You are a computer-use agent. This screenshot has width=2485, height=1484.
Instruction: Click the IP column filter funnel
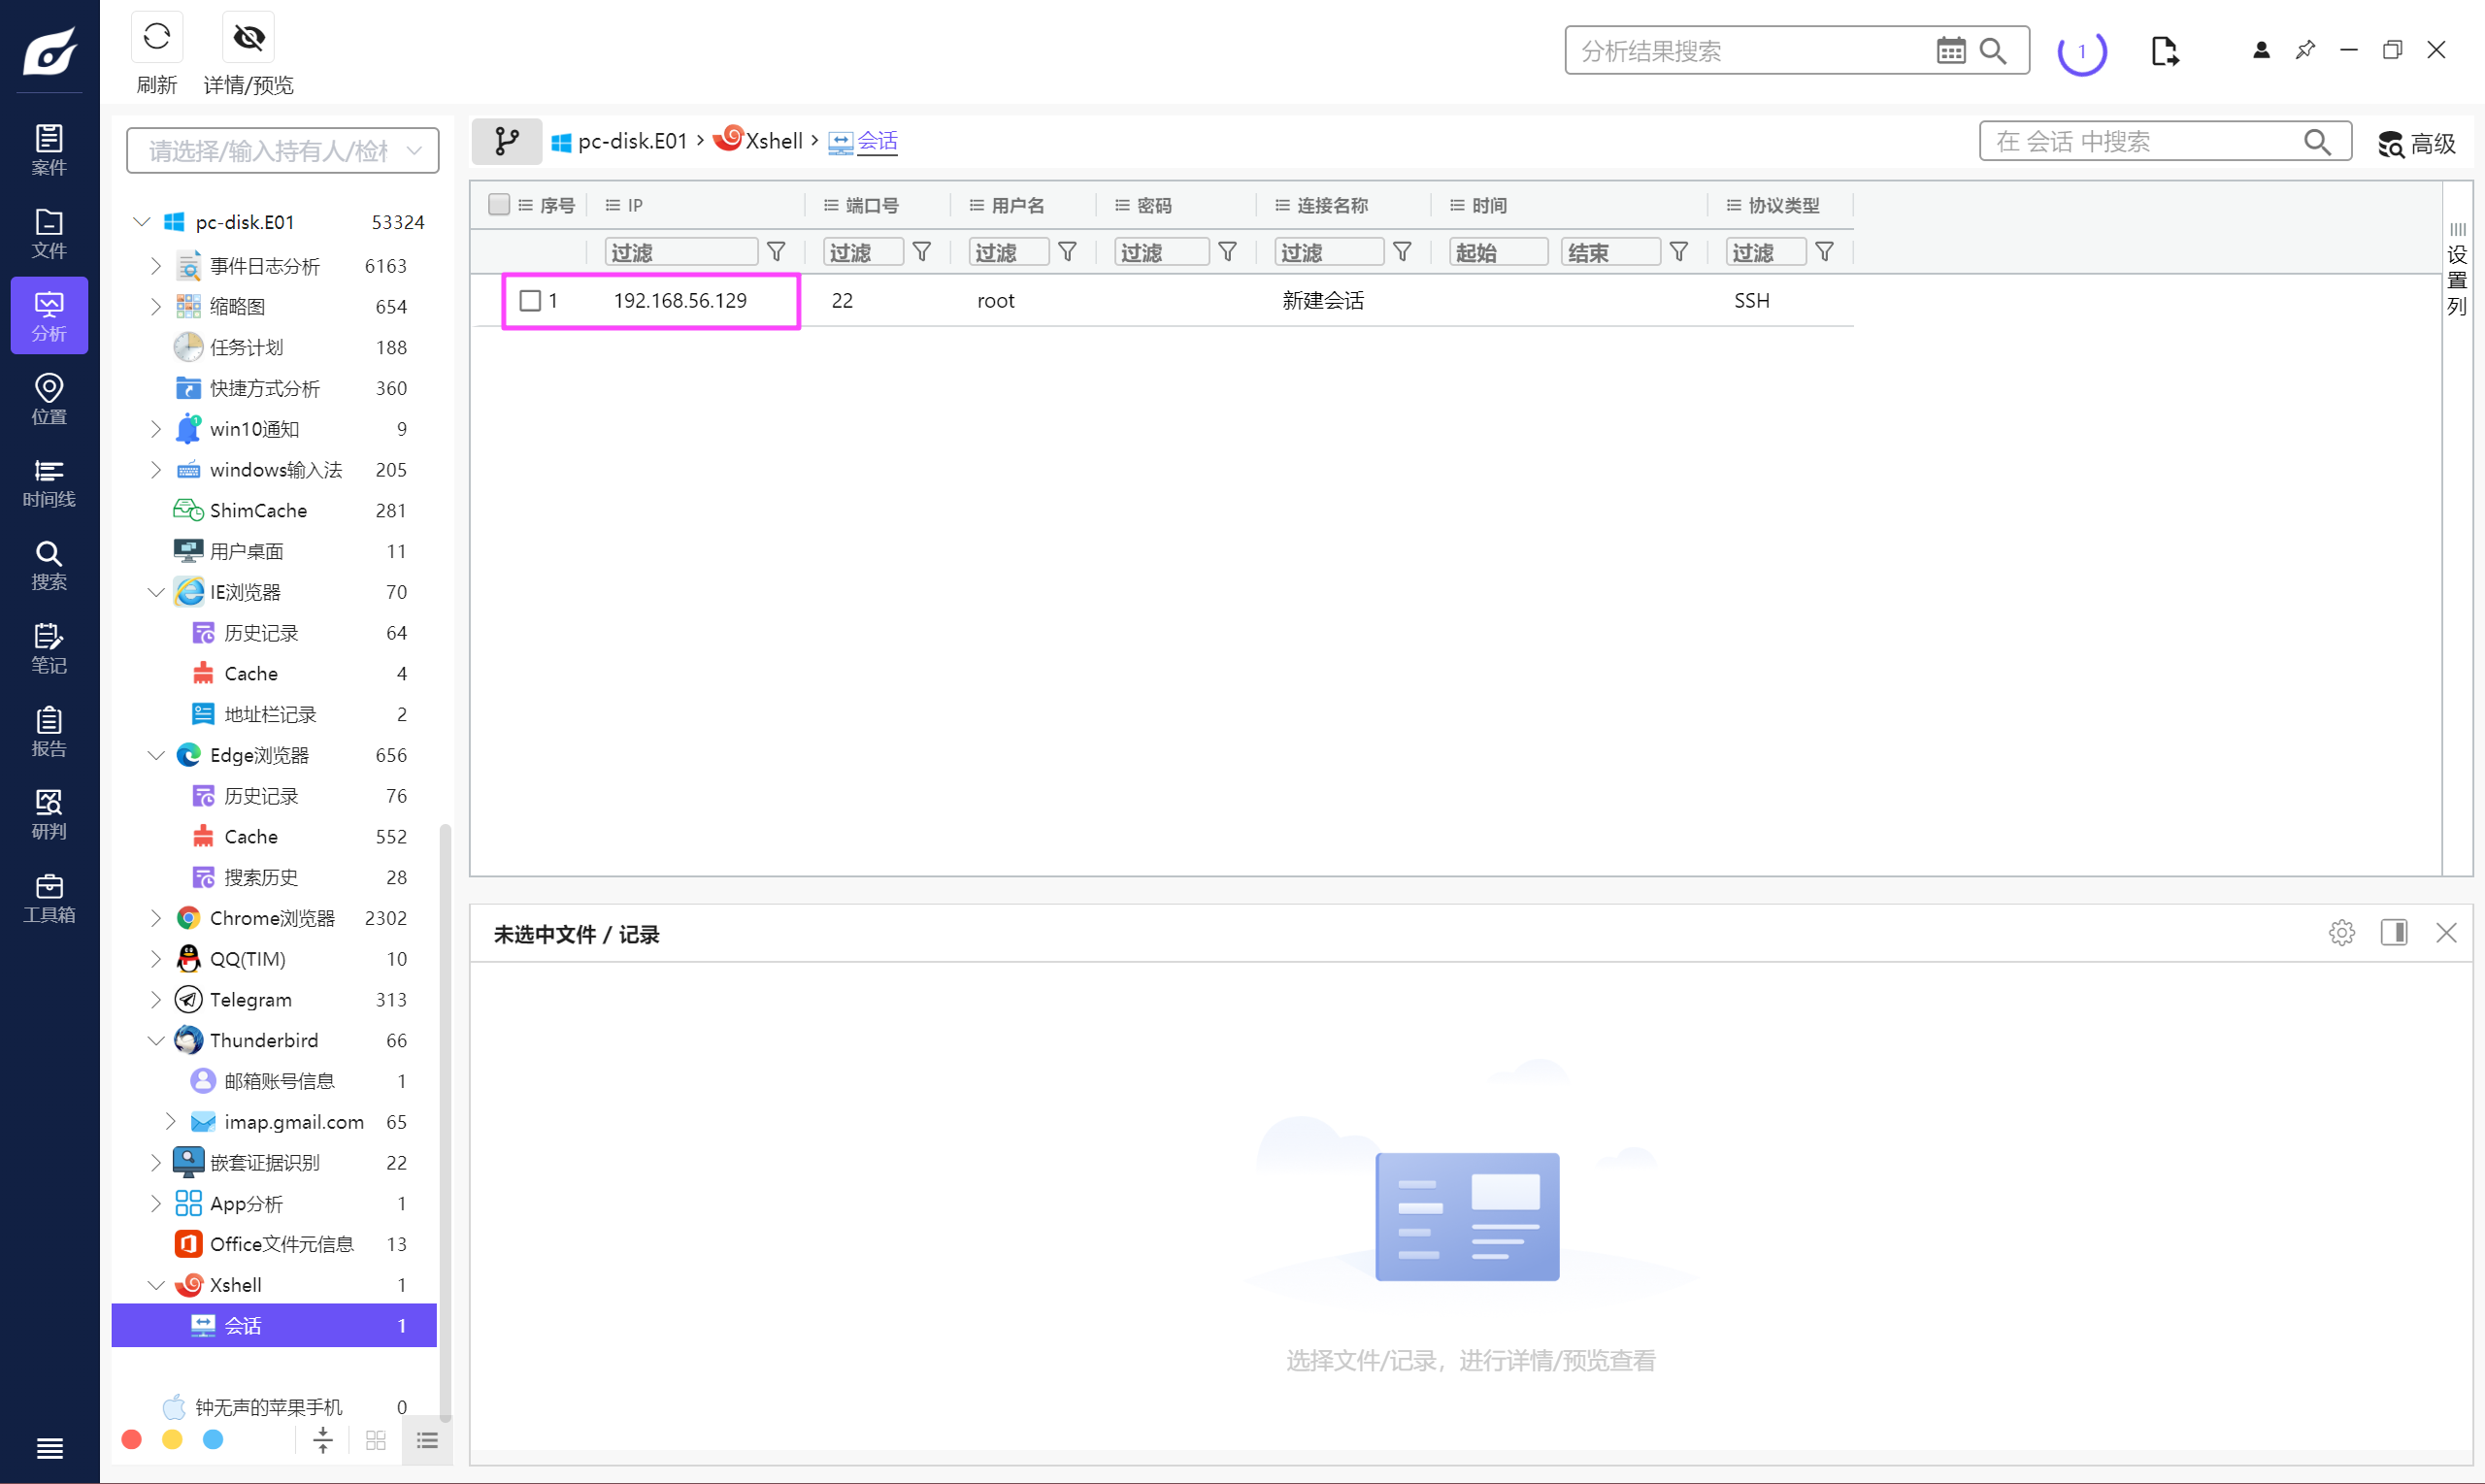point(776,252)
